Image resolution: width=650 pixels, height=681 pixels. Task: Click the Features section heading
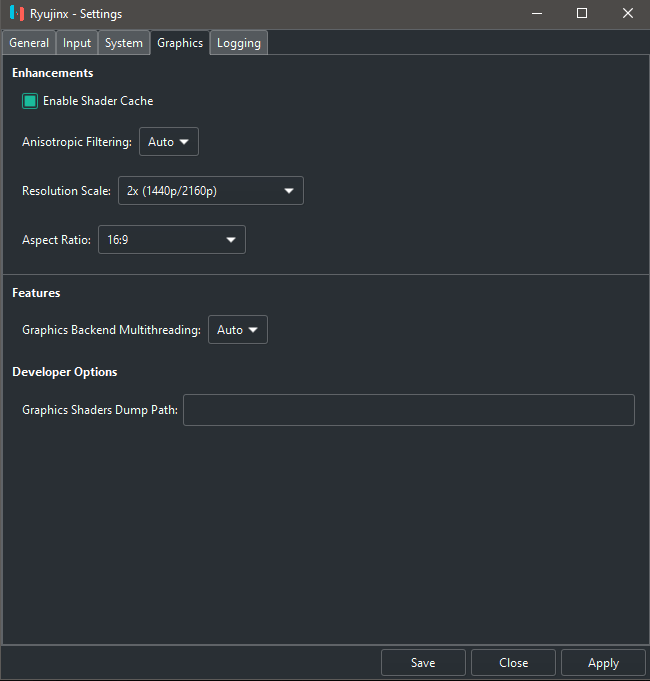click(36, 293)
